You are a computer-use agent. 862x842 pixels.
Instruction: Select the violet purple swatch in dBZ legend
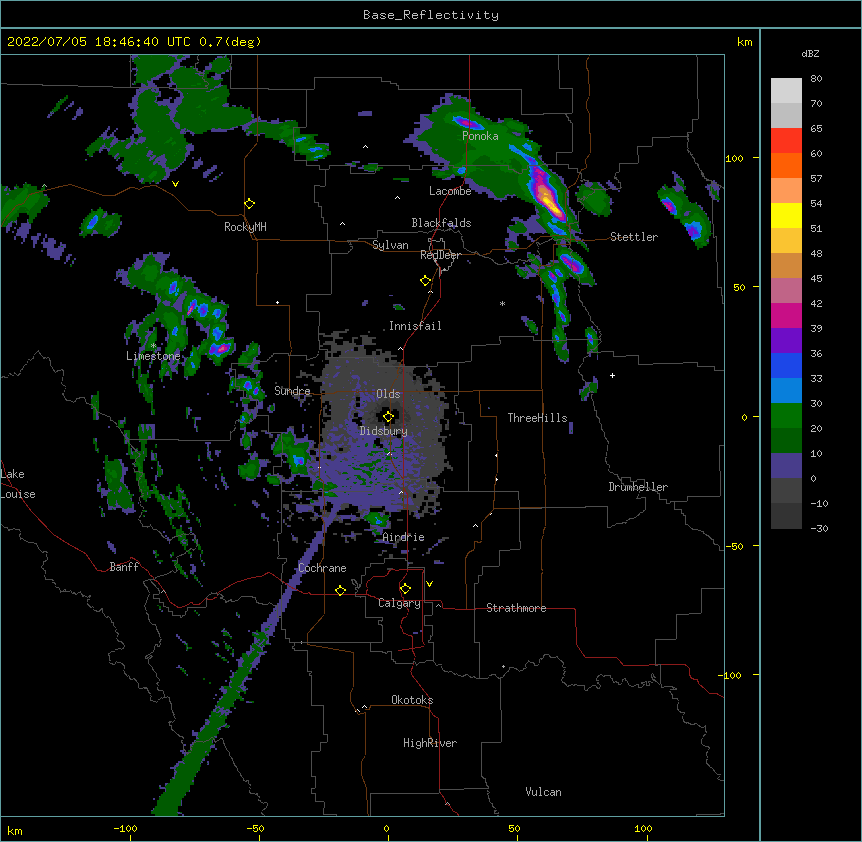[786, 341]
